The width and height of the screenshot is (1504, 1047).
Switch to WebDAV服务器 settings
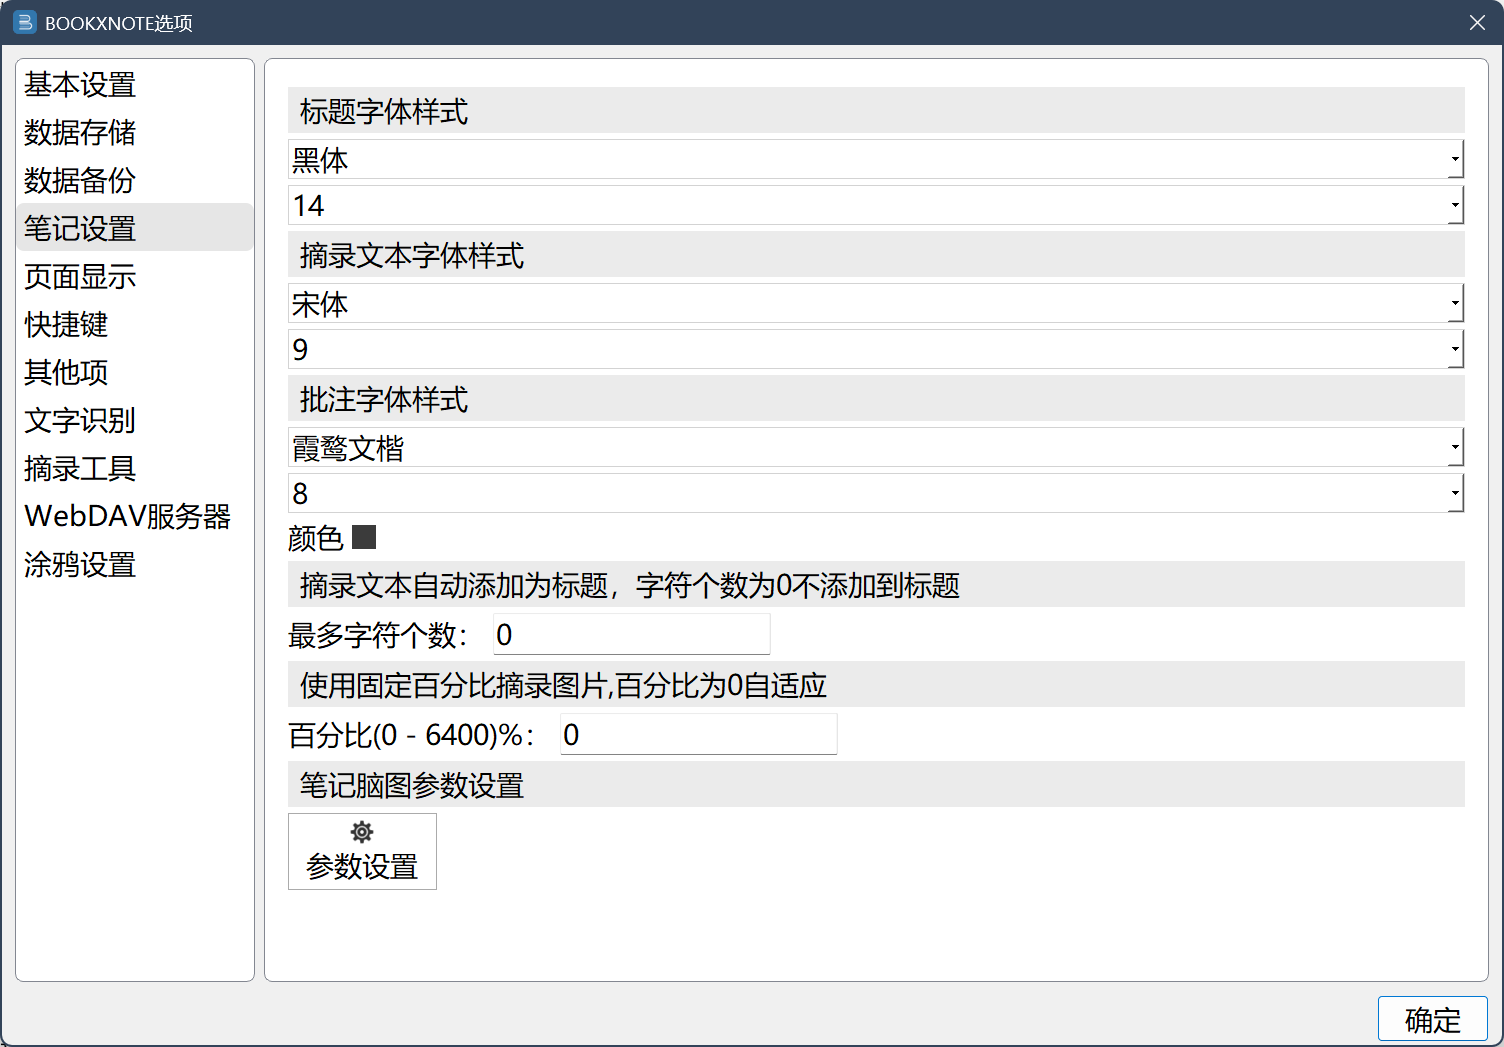tap(127, 517)
